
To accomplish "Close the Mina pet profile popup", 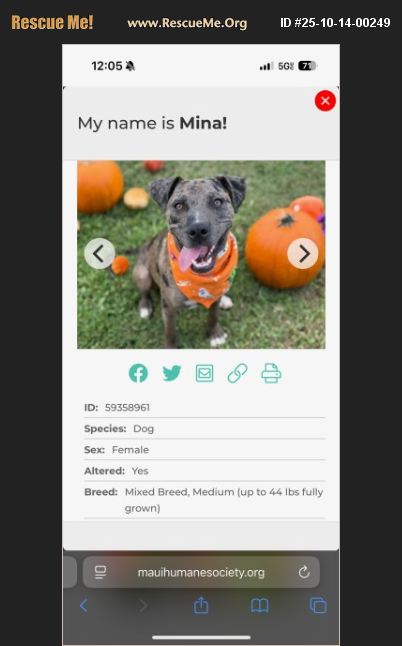I will (x=325, y=101).
